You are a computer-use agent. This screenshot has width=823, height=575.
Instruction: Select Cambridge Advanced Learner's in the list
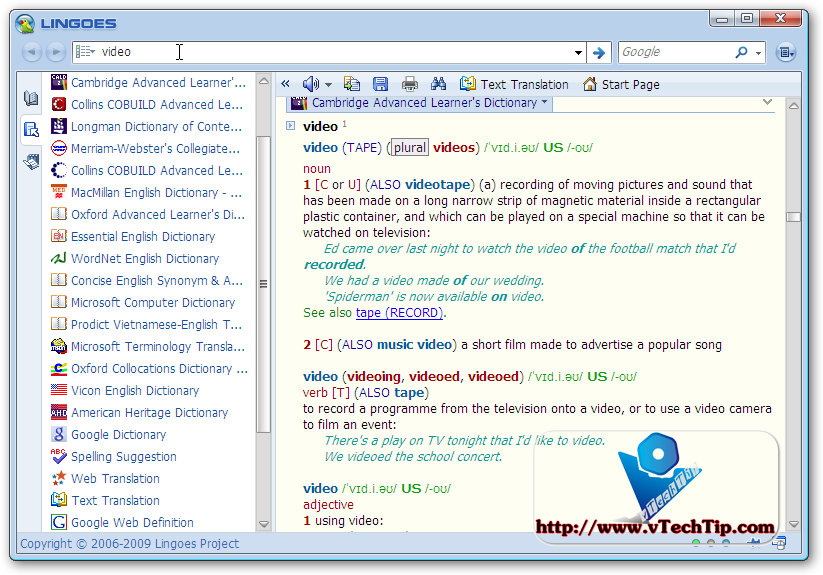coord(149,82)
